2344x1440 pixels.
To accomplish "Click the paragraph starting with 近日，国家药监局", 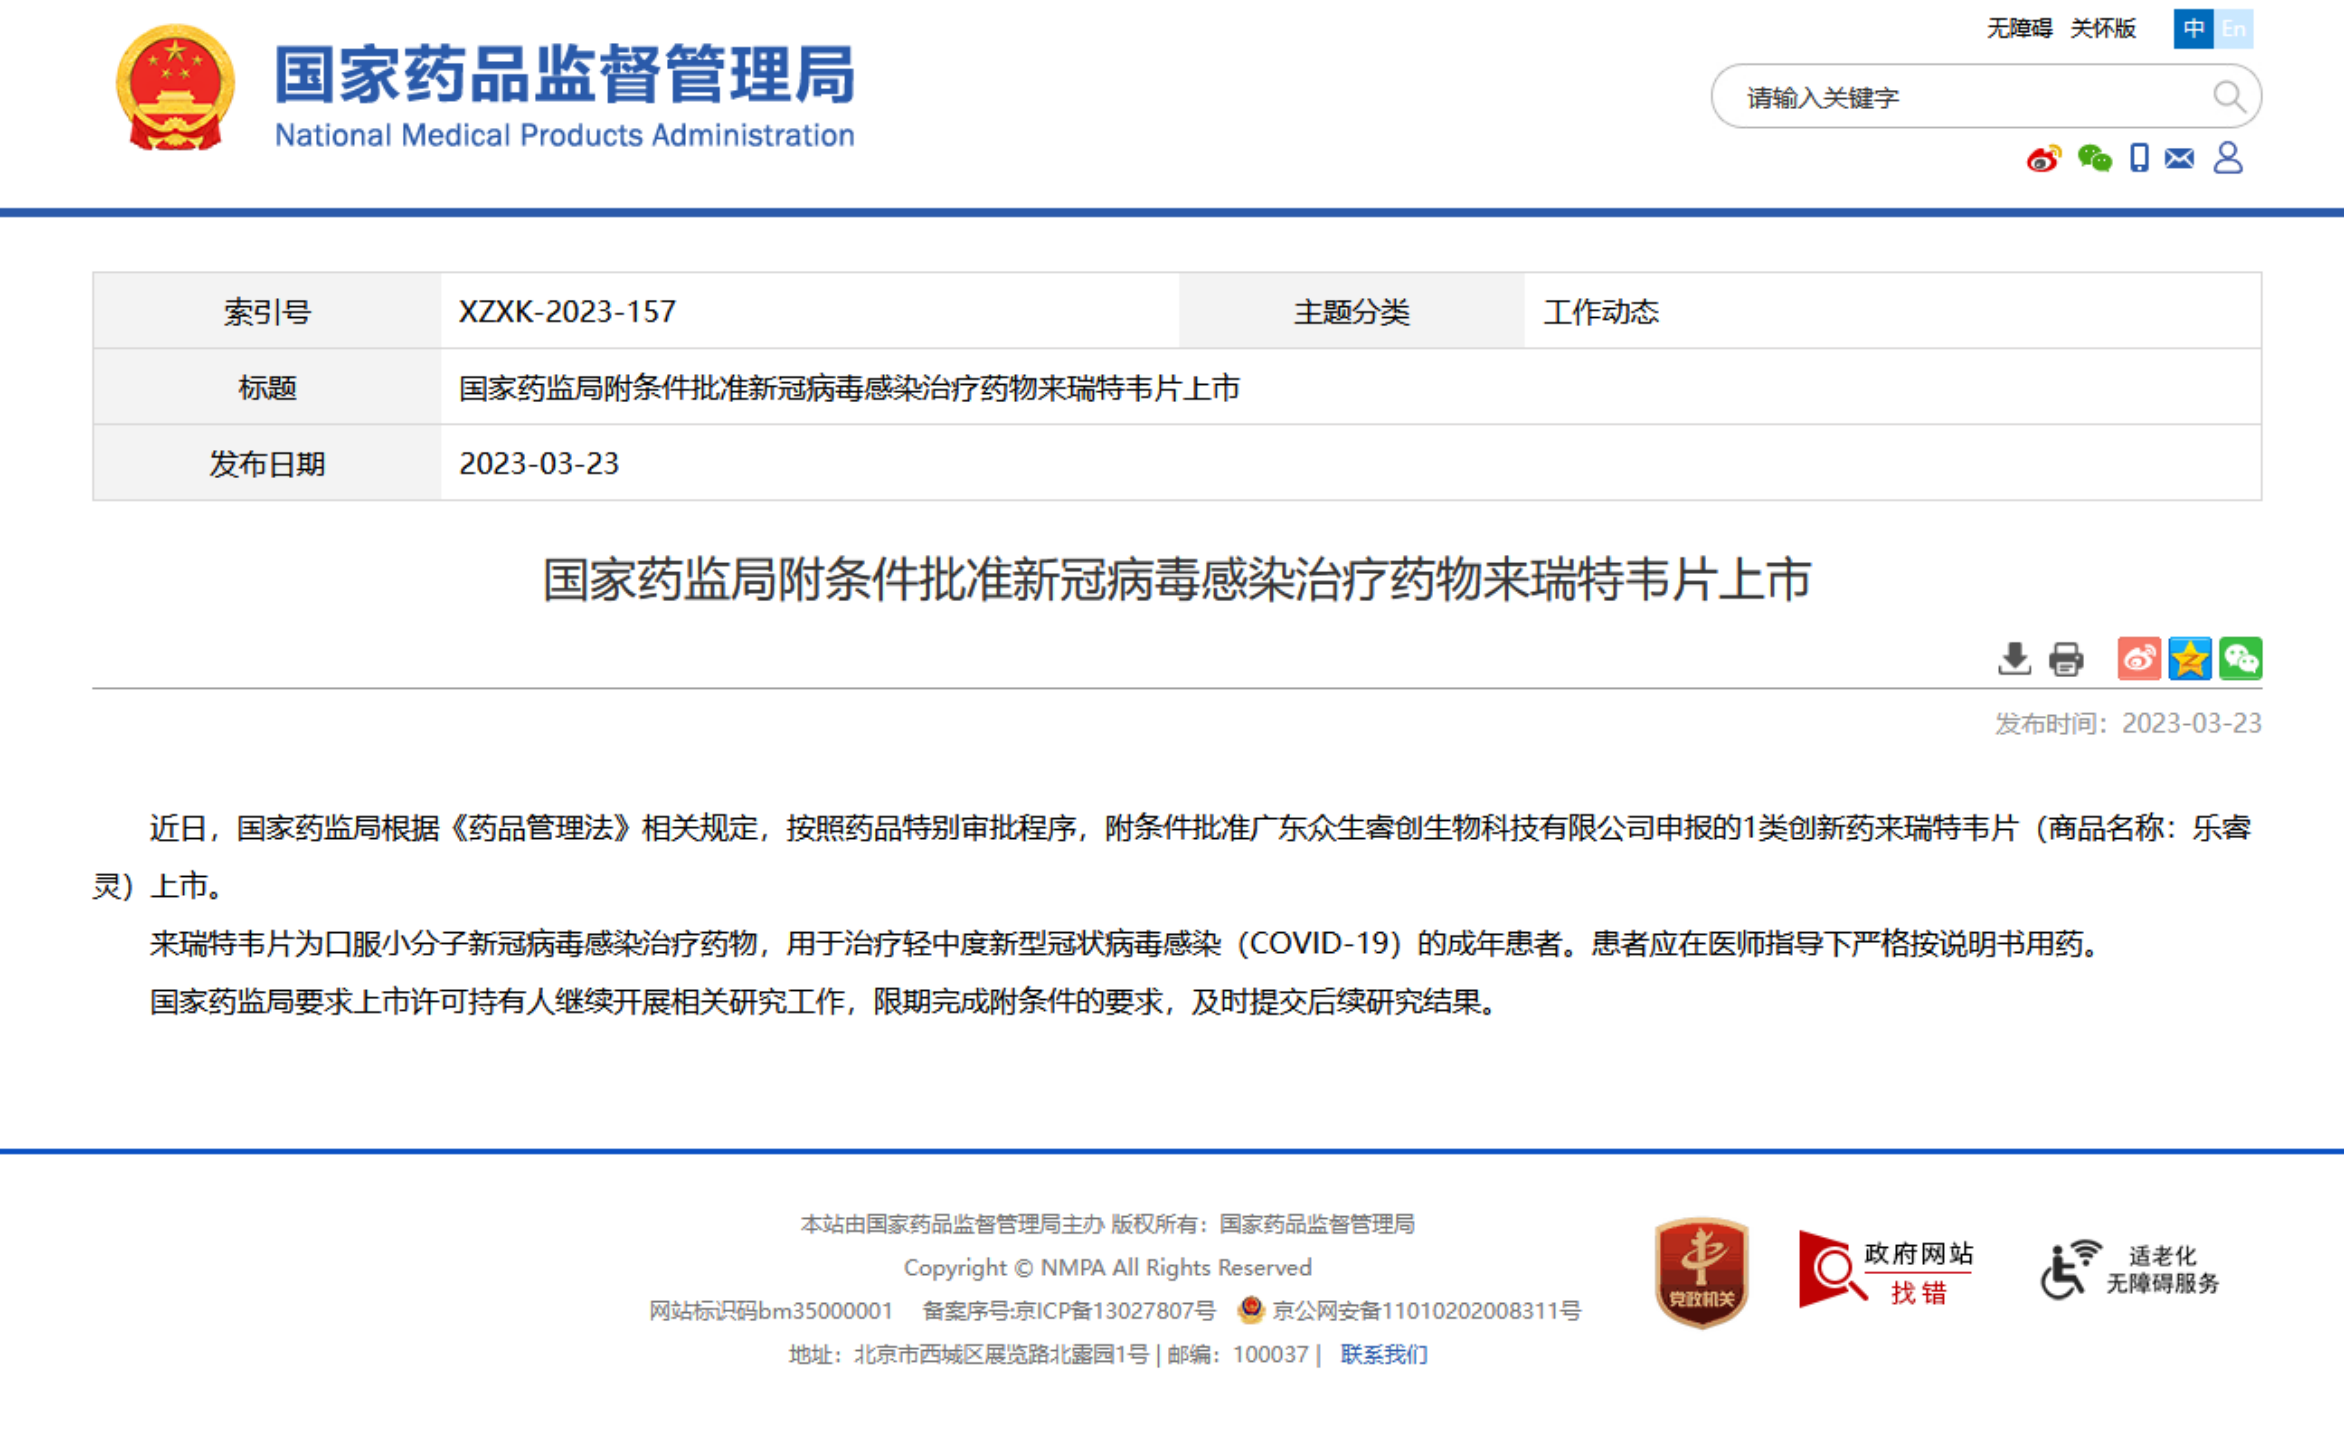I will (x=1172, y=857).
